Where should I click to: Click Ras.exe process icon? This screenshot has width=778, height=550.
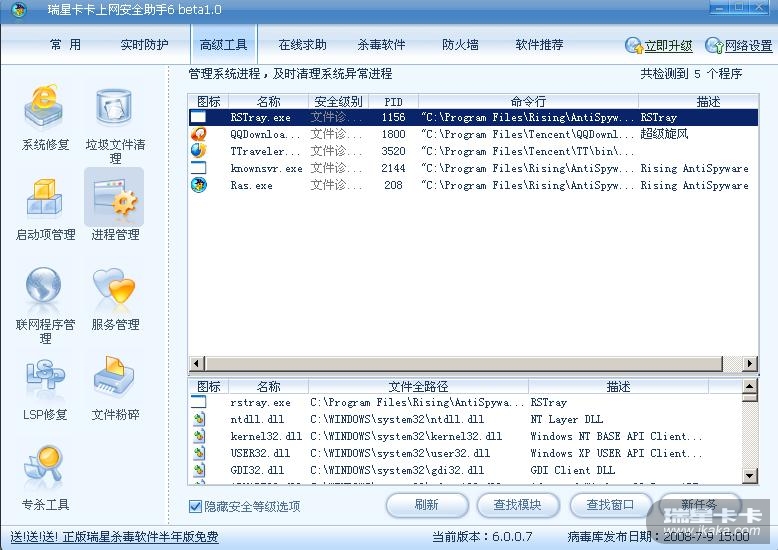click(x=198, y=185)
